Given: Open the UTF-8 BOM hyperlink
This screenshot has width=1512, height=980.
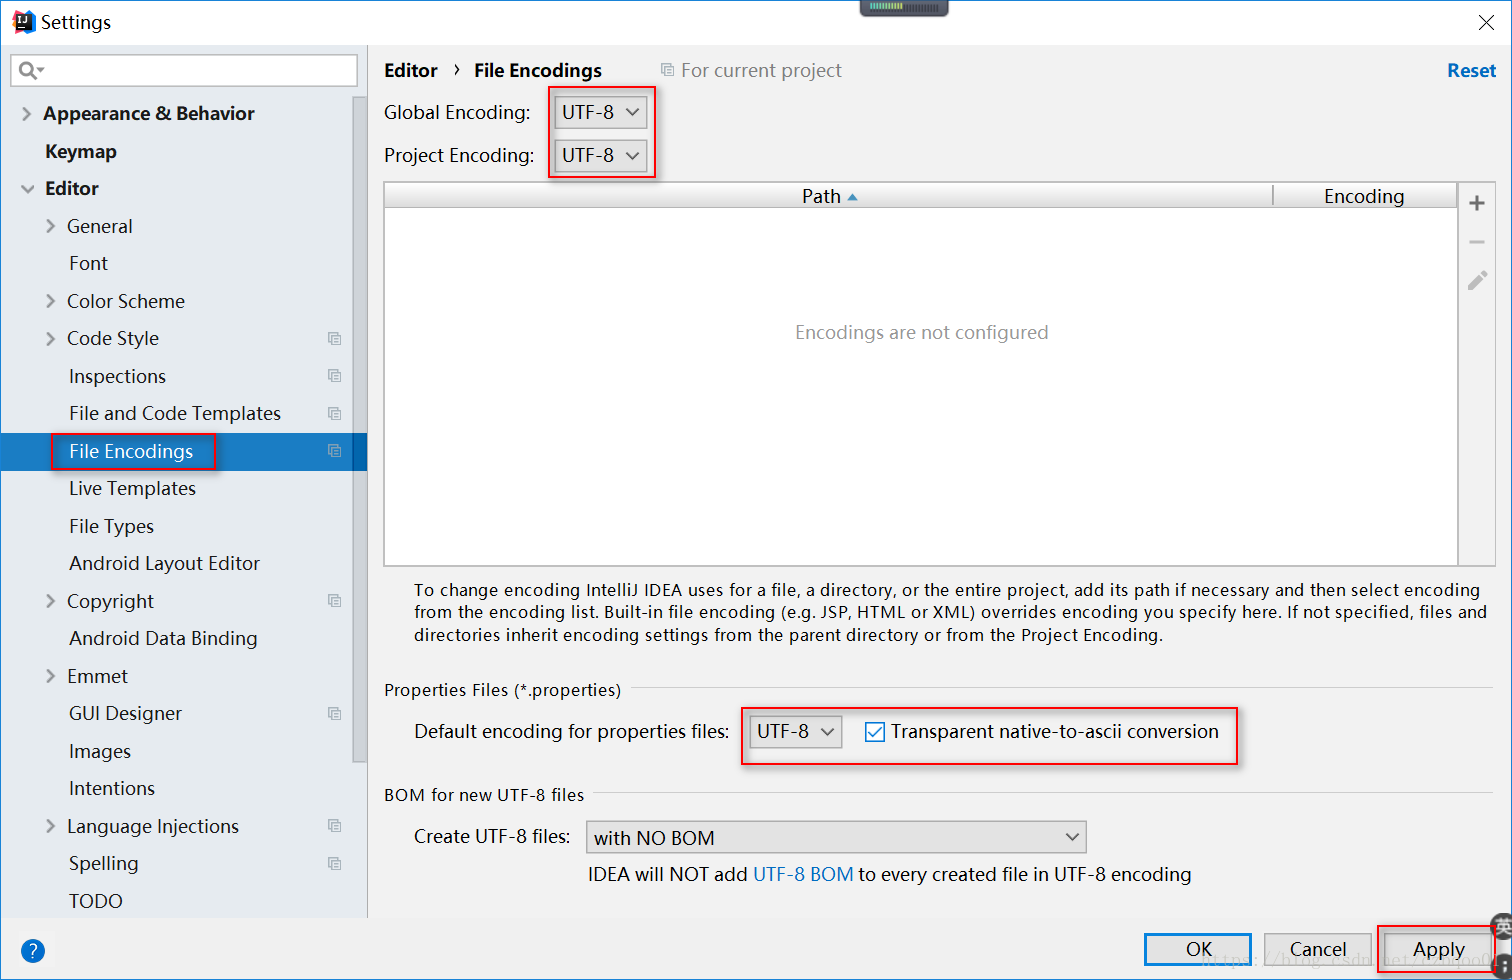Looking at the screenshot, I should [803, 874].
